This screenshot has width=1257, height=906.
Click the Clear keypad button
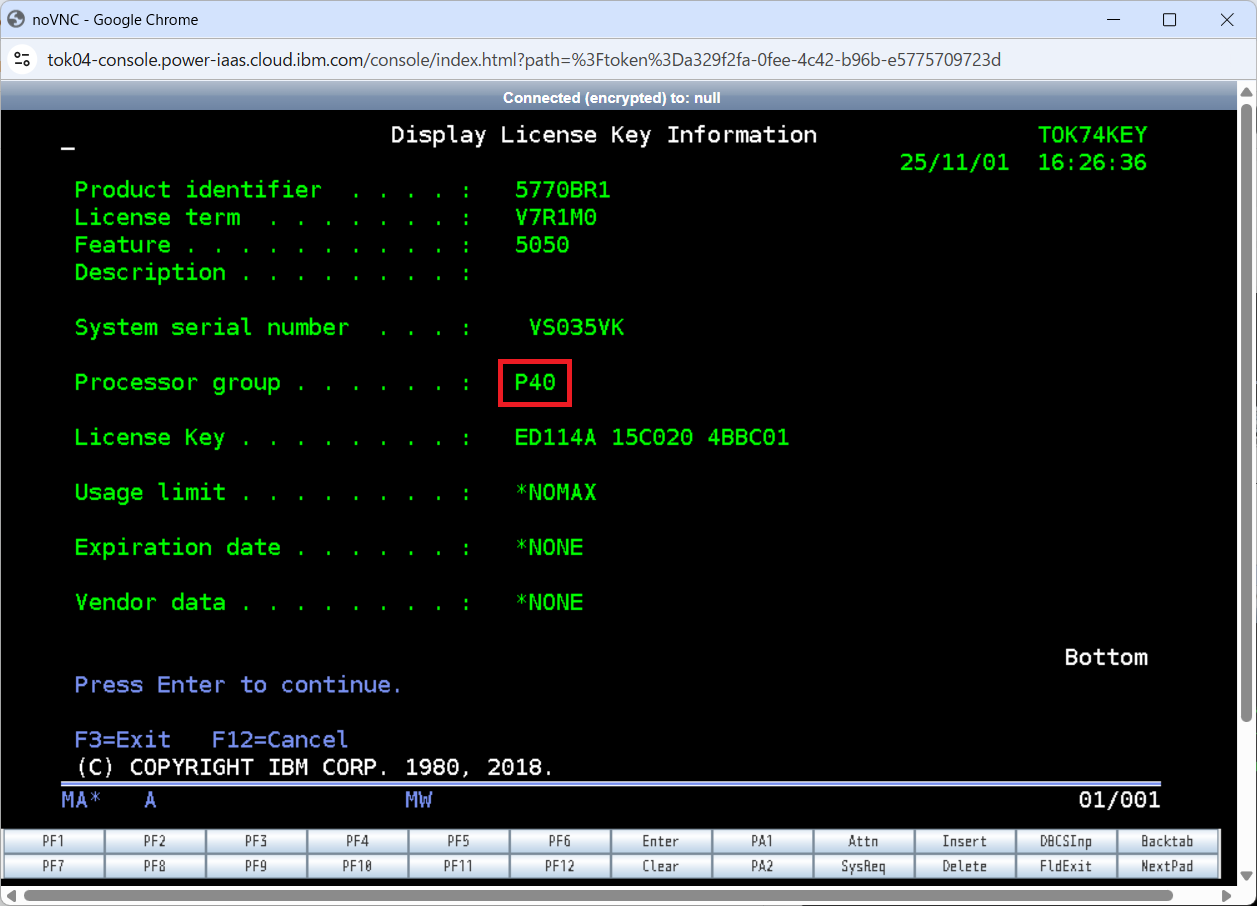click(661, 866)
